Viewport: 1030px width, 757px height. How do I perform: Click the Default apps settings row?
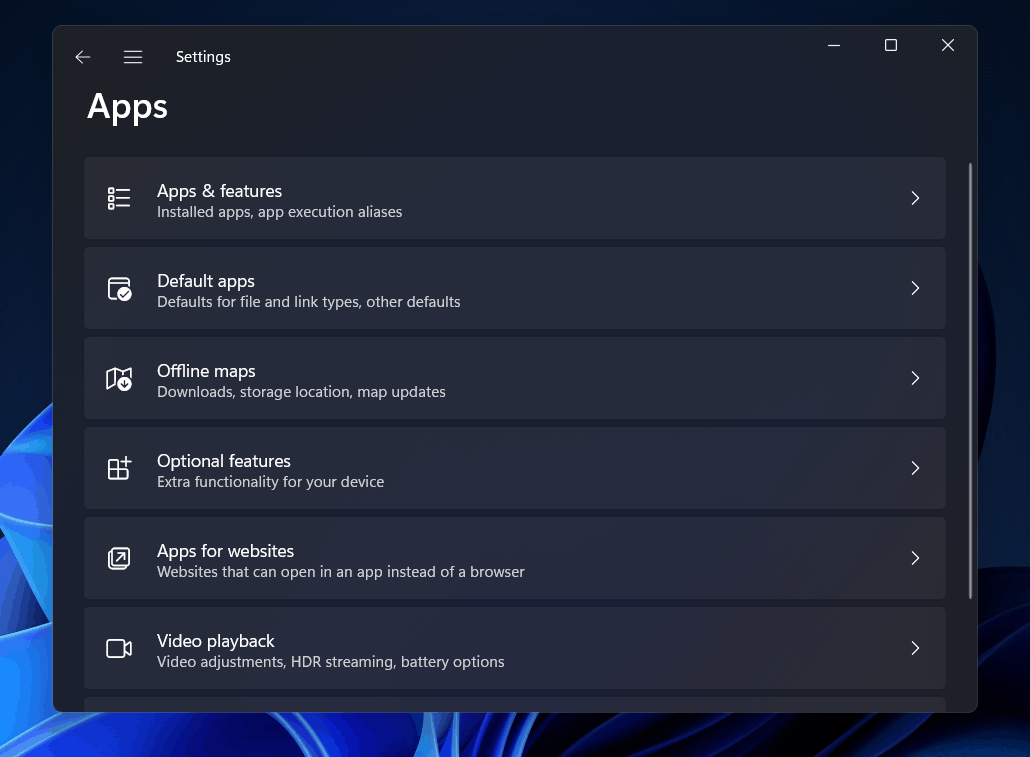coord(515,288)
